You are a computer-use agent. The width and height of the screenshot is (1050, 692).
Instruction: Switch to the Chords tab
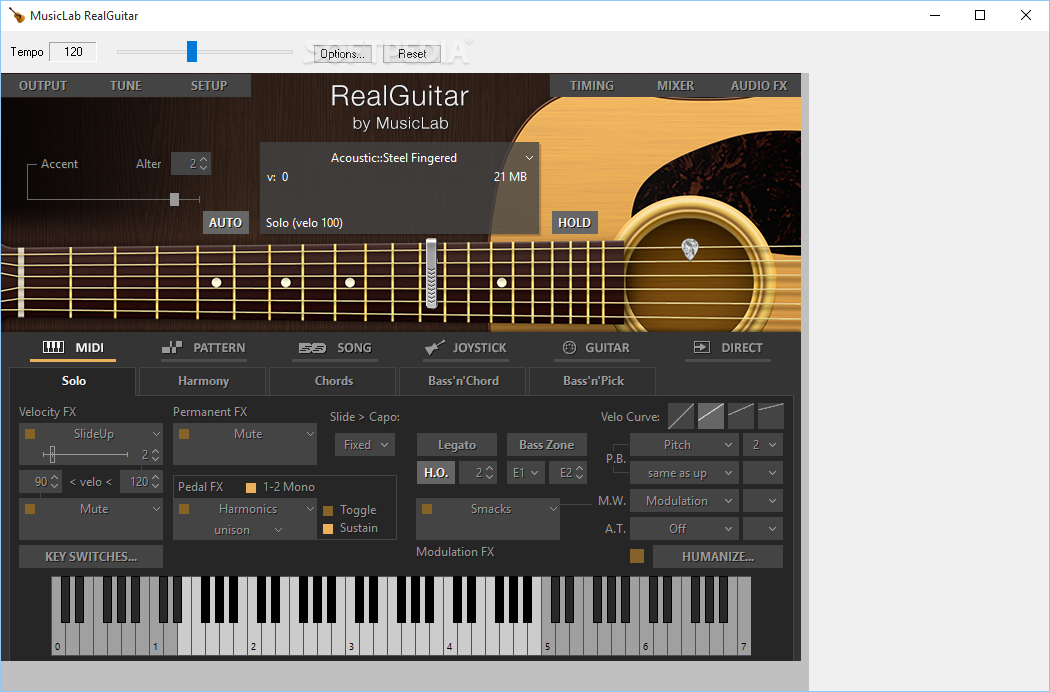coord(333,381)
